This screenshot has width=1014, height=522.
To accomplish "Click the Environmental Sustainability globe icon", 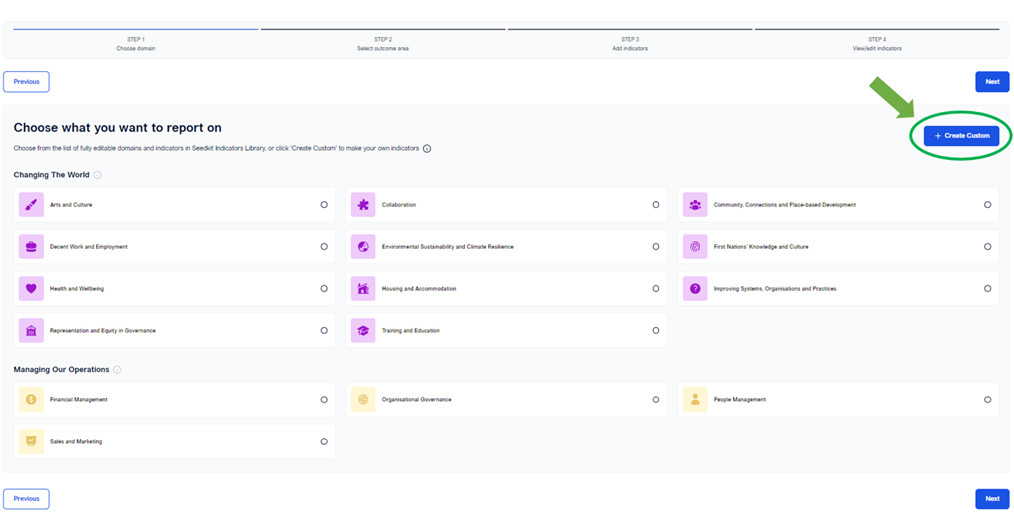I will point(363,246).
